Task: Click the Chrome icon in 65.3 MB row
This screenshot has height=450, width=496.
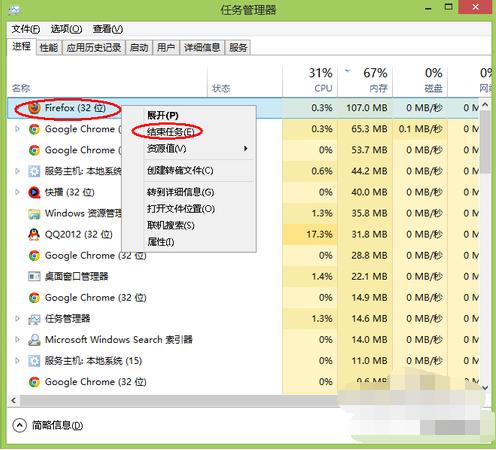Action: (x=34, y=129)
